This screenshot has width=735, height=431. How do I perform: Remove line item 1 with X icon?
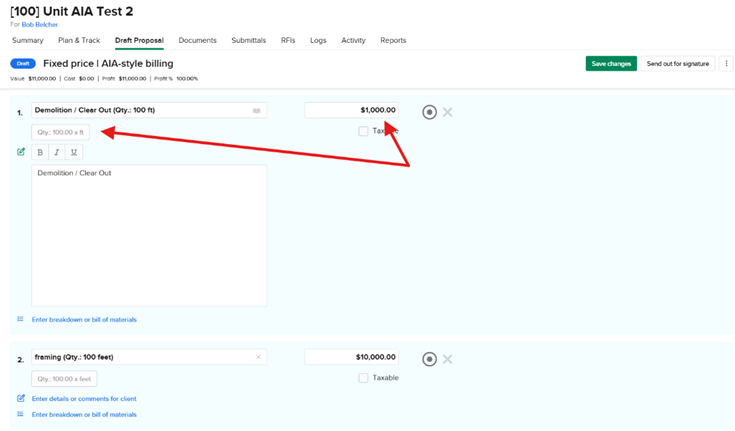point(448,112)
